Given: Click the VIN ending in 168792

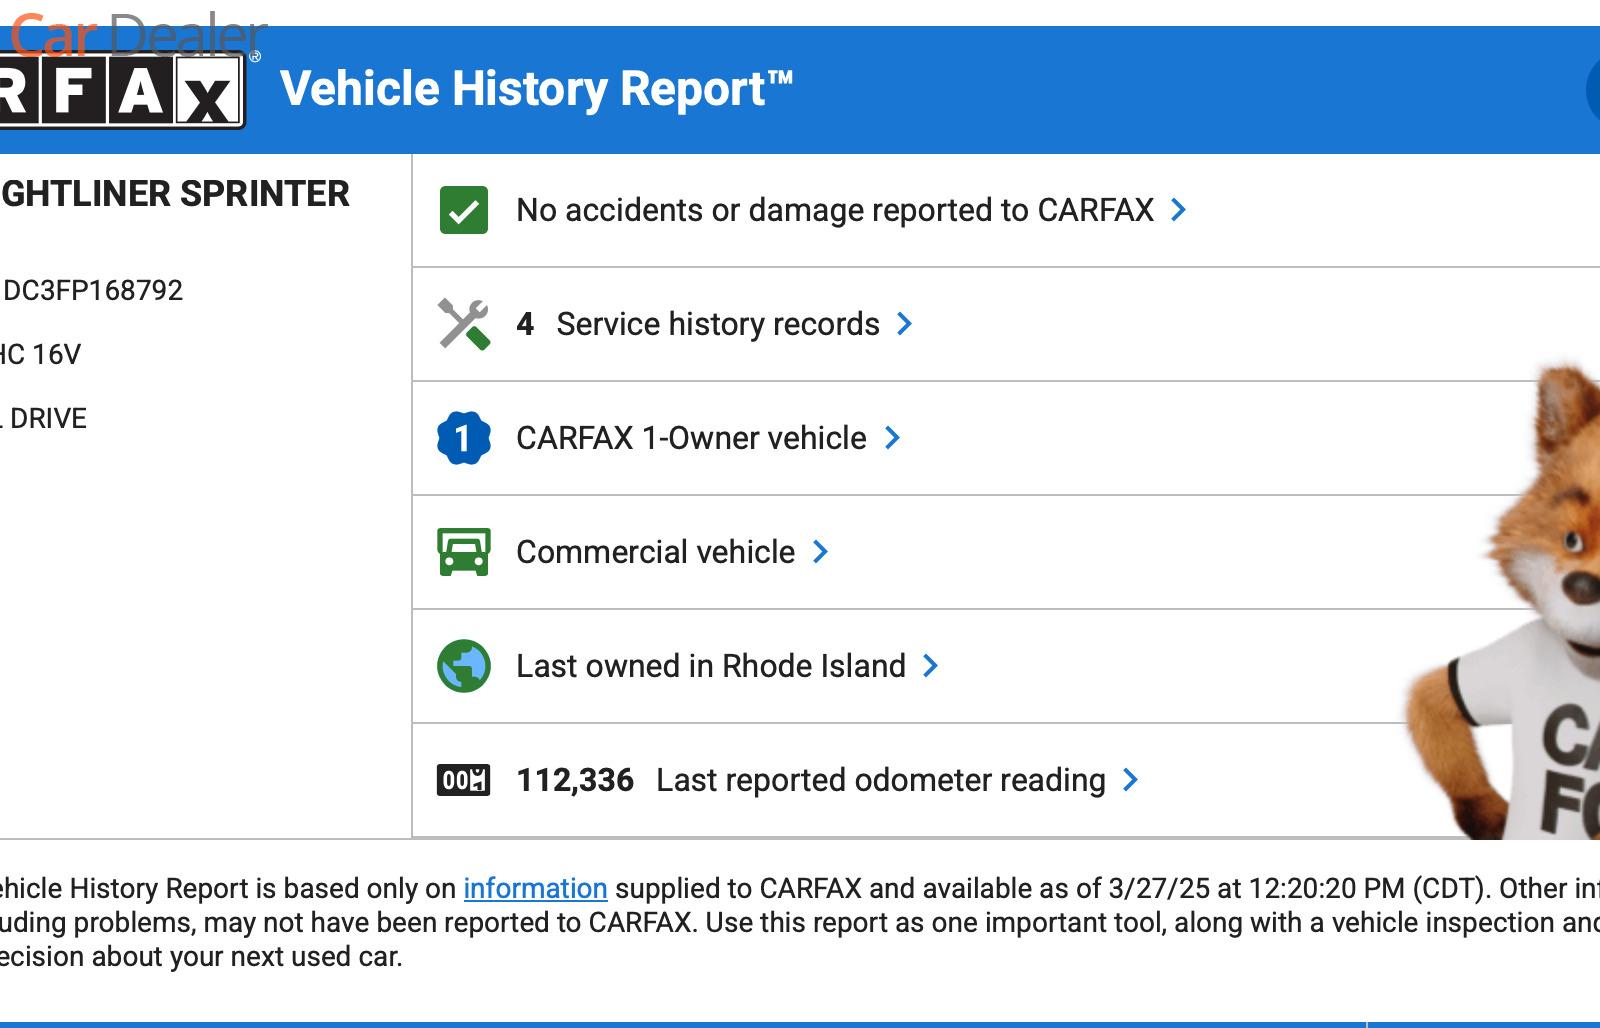Looking at the screenshot, I should pyautogui.click(x=93, y=291).
